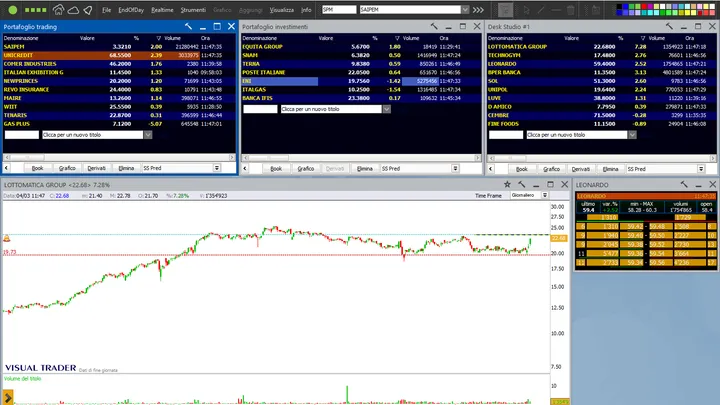
Task: Open the SAIPEM symbol dropdown in the toolbar
Action: point(465,10)
